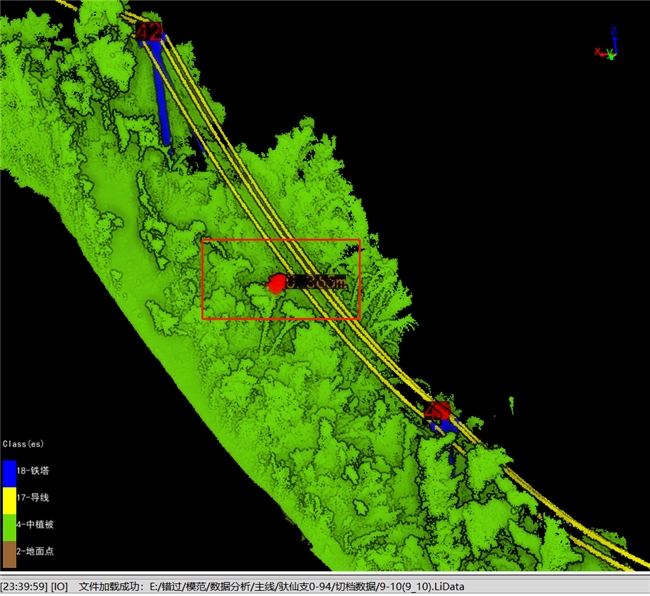The image size is (650, 596).
Task: Click the top edge of red selection rectangle
Action: tap(281, 240)
